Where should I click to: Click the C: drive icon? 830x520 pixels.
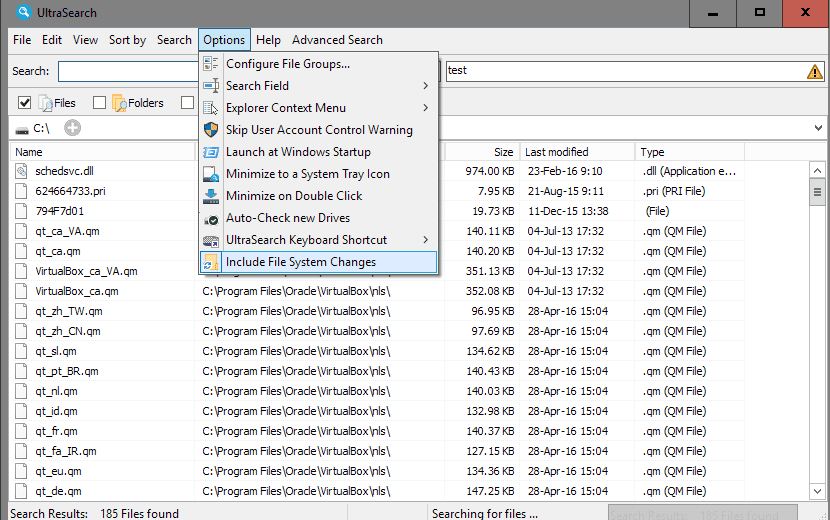[22, 129]
